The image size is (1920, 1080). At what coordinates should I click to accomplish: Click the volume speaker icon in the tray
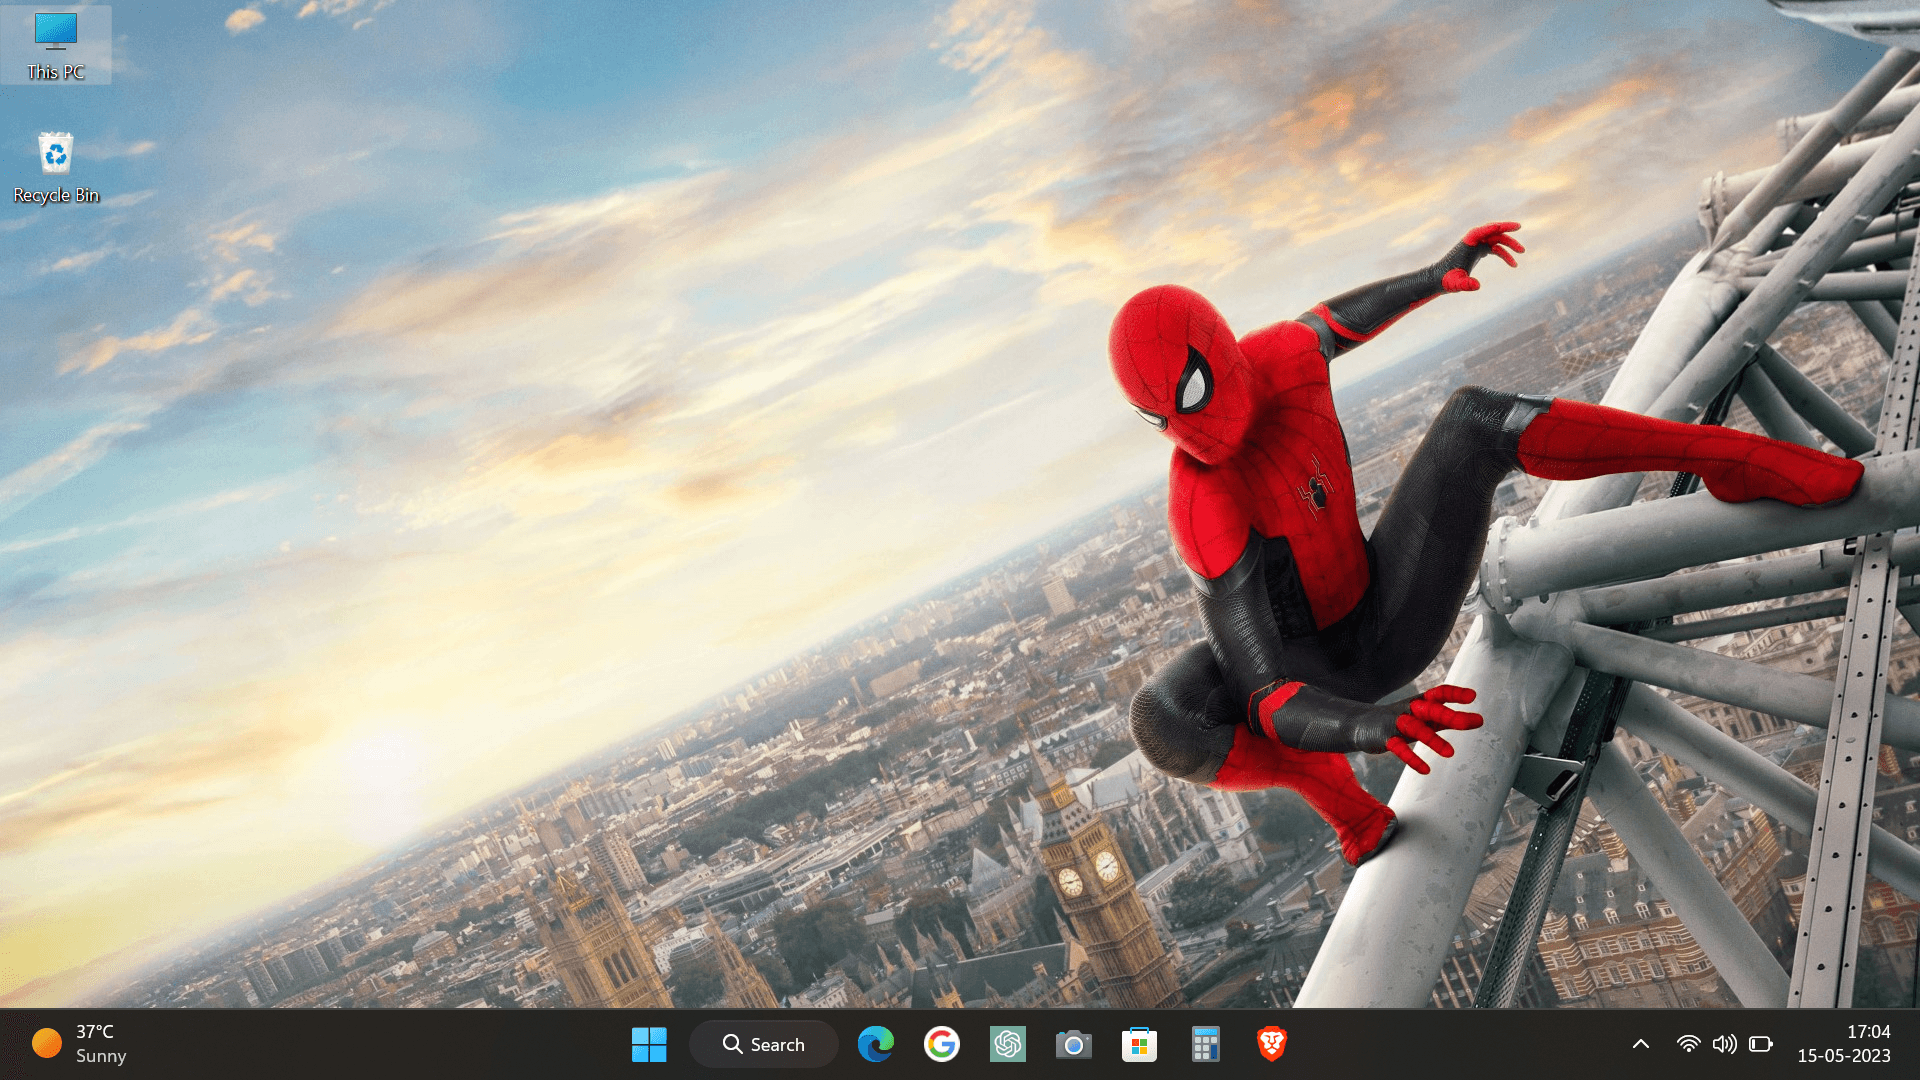(1724, 1044)
